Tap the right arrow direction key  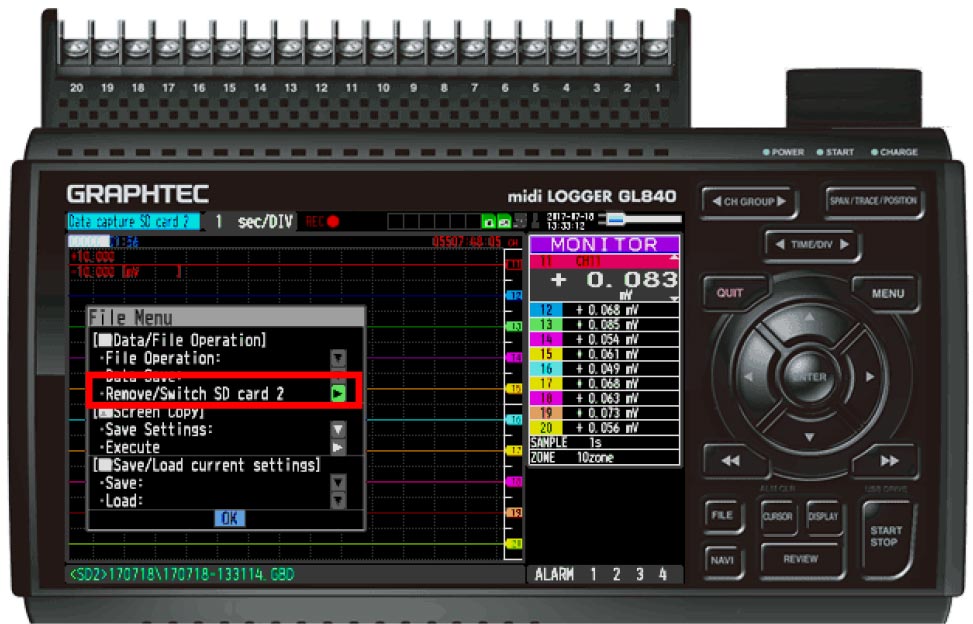(x=870, y=377)
